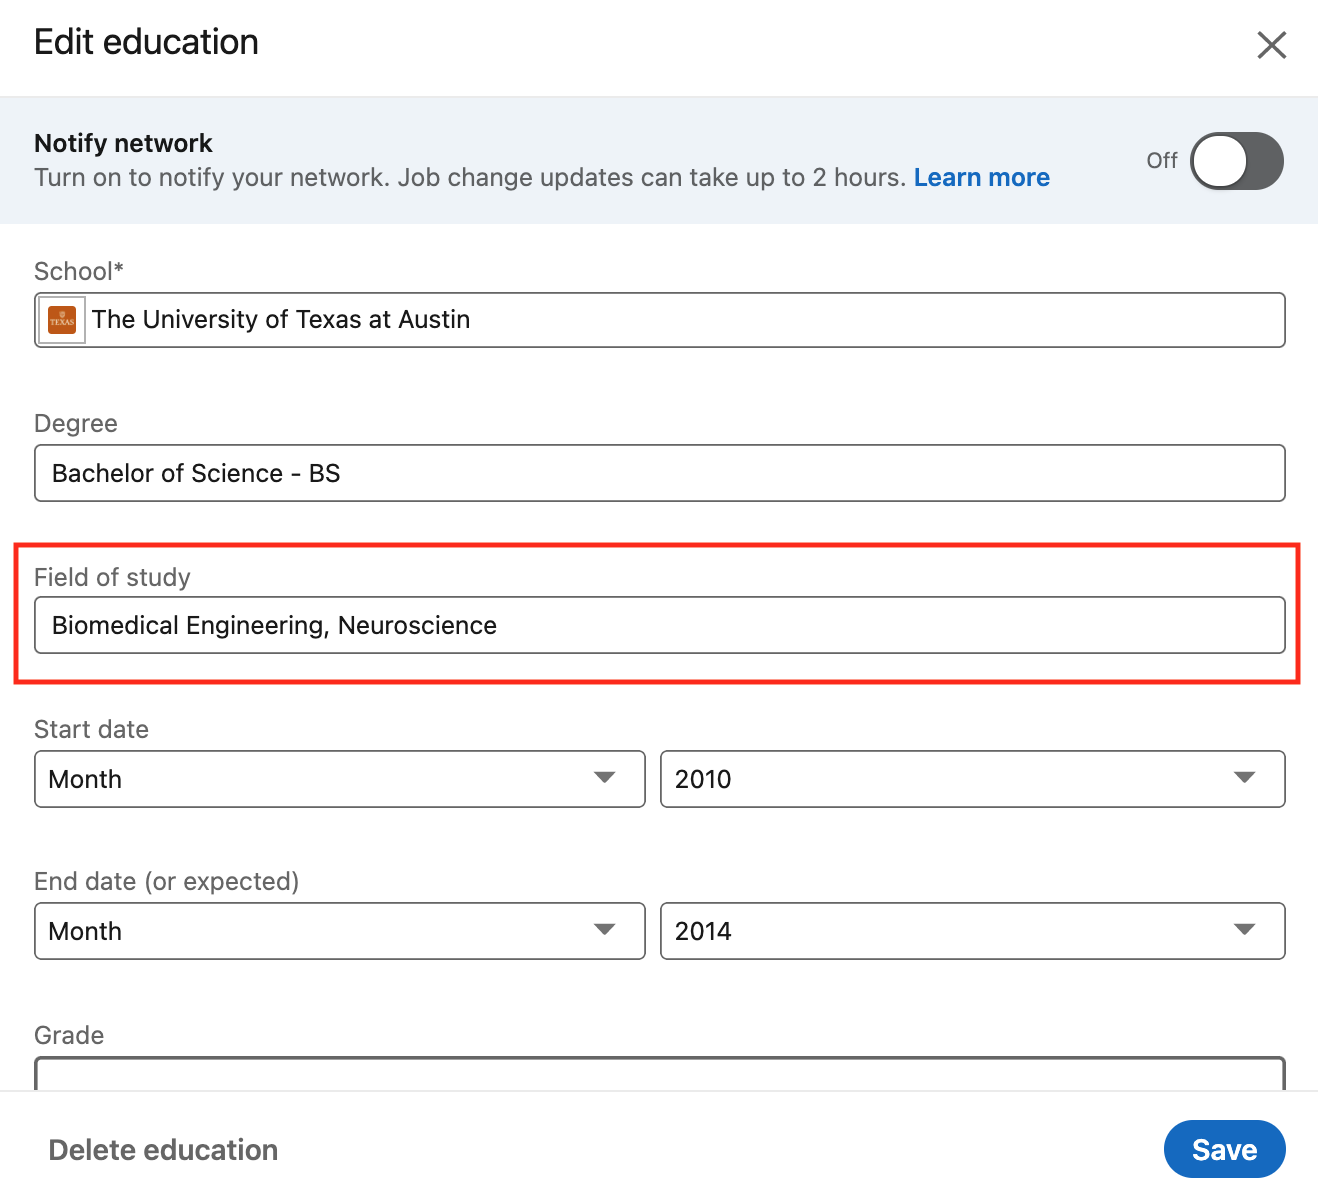The height and width of the screenshot is (1196, 1318).
Task: Close the Edit education dialog
Action: 1271,45
